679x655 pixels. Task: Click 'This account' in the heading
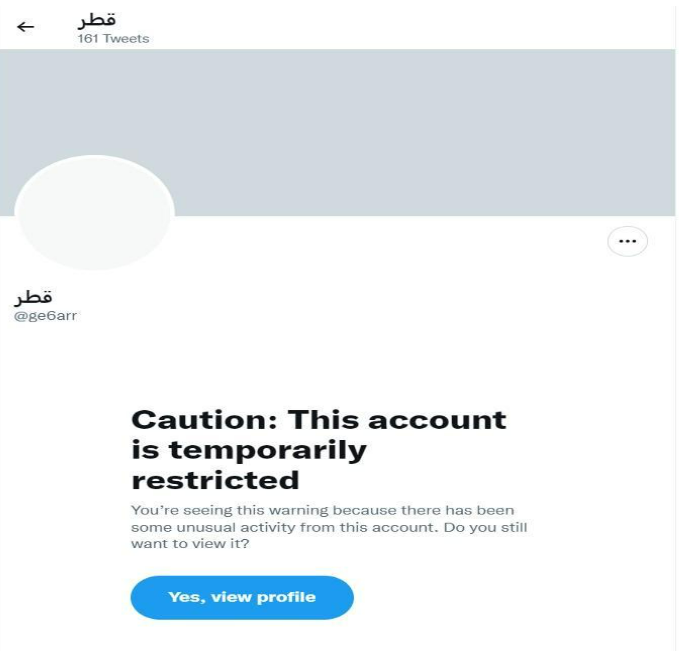[397, 420]
